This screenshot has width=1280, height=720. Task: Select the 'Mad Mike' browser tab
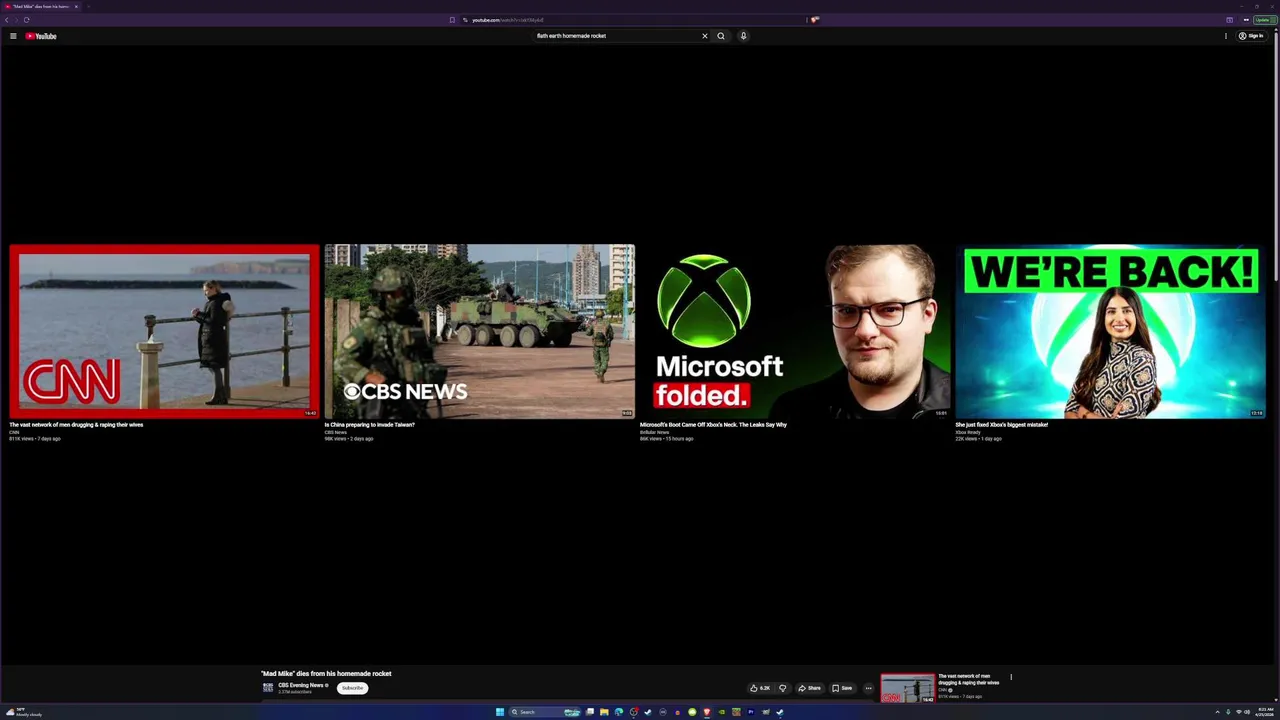point(40,6)
